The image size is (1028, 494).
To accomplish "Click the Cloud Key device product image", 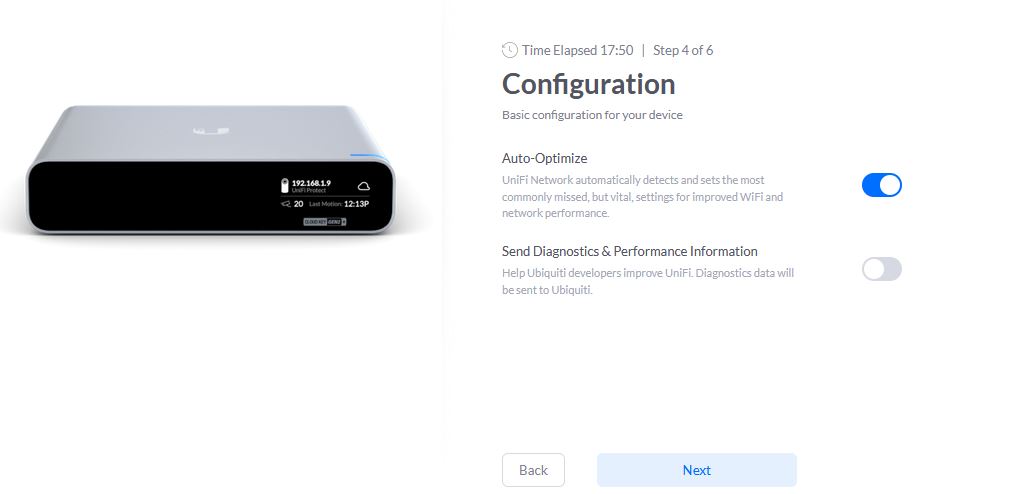I will (210, 169).
